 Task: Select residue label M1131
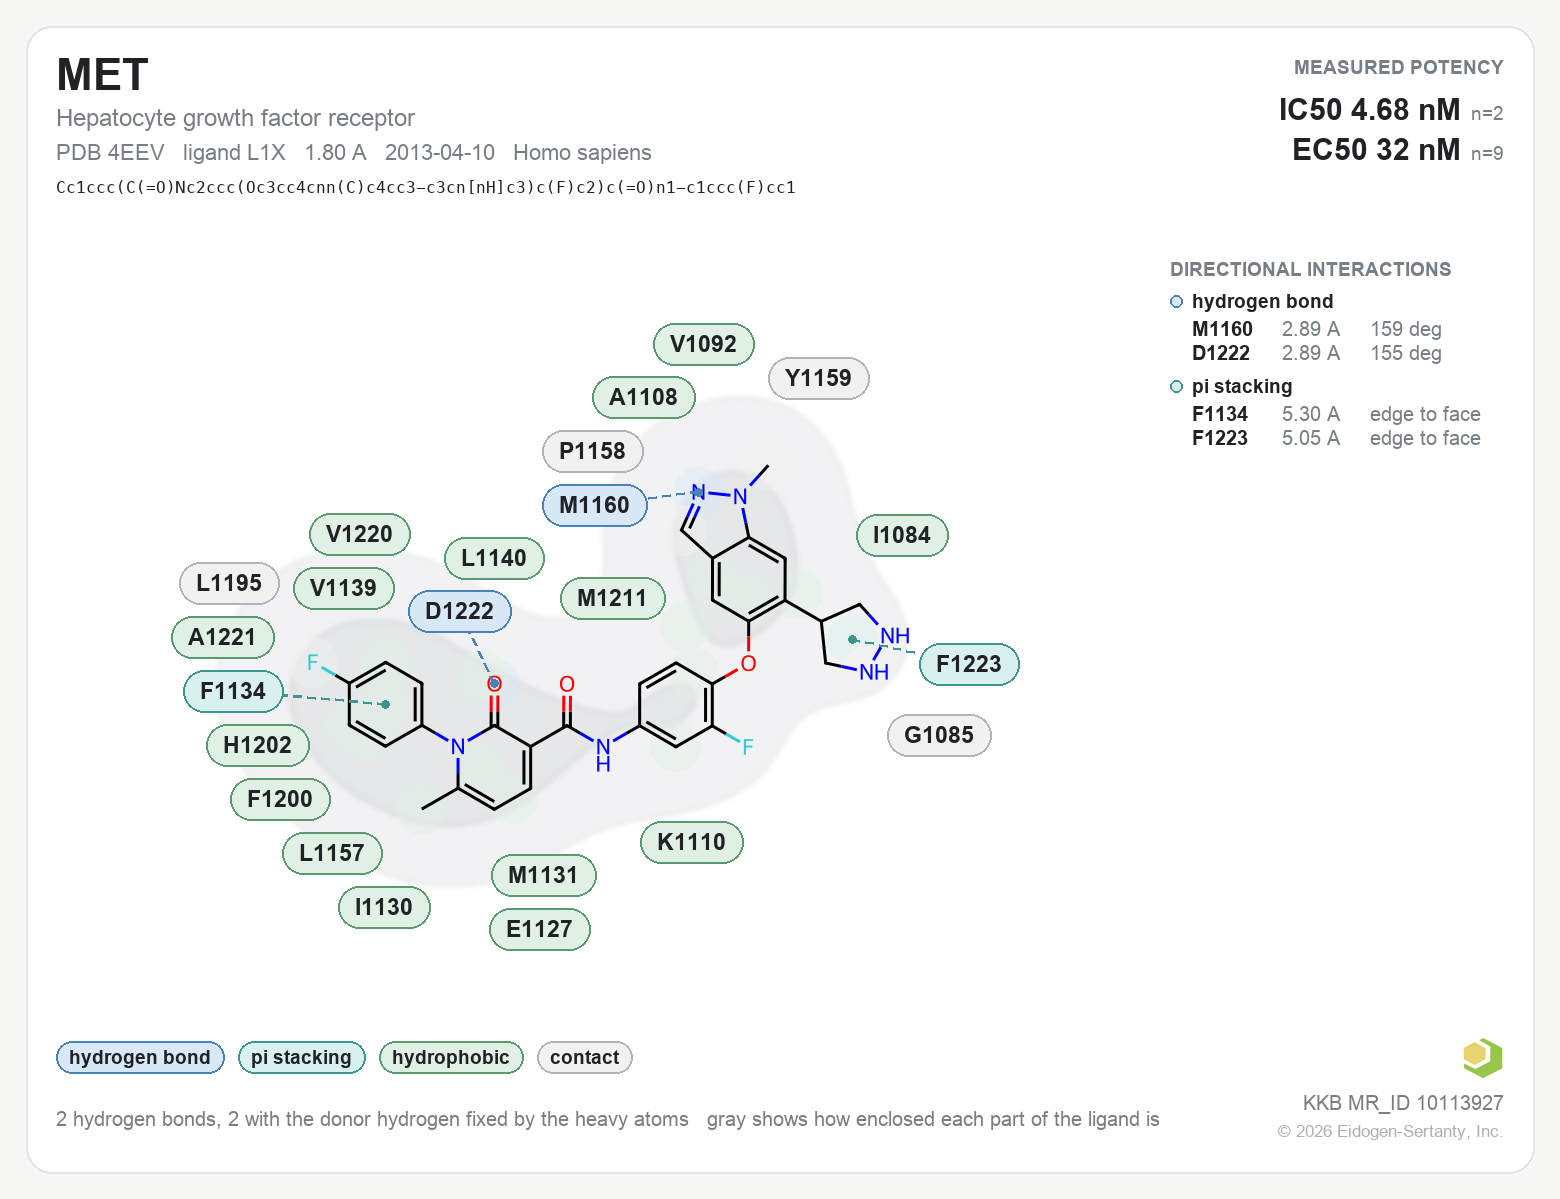click(x=544, y=875)
